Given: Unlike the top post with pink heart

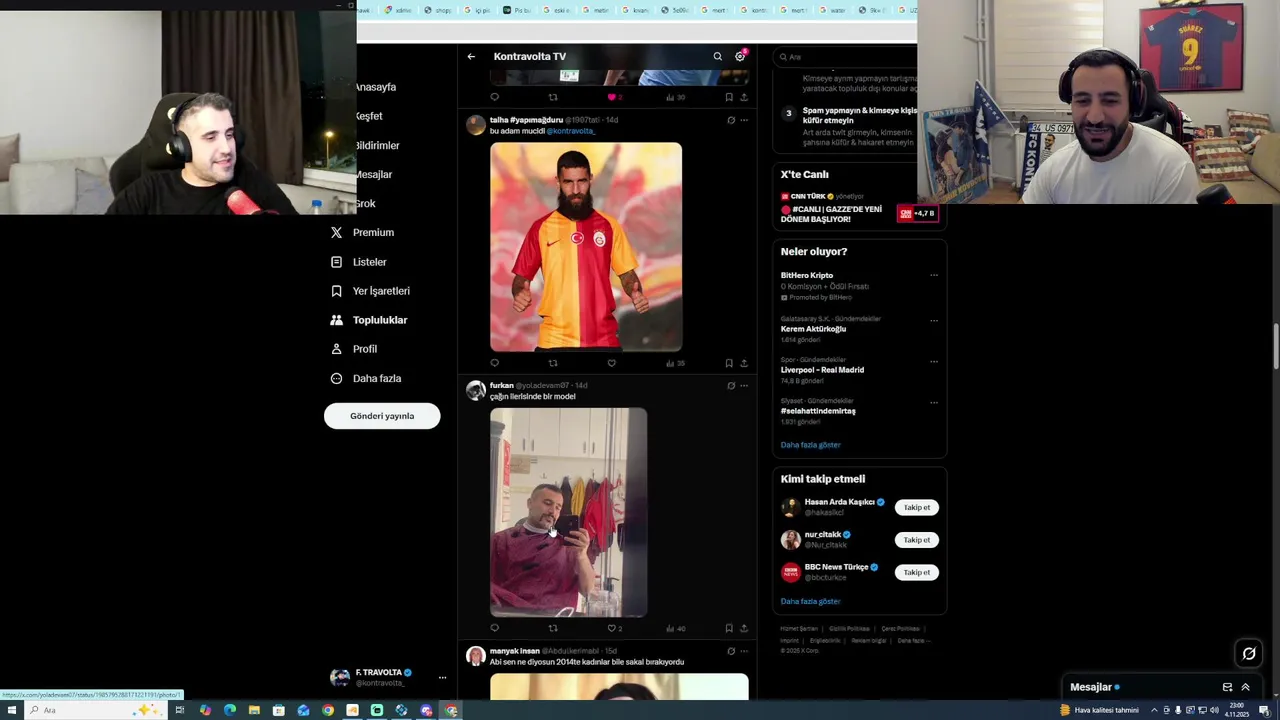Looking at the screenshot, I should [x=614, y=97].
